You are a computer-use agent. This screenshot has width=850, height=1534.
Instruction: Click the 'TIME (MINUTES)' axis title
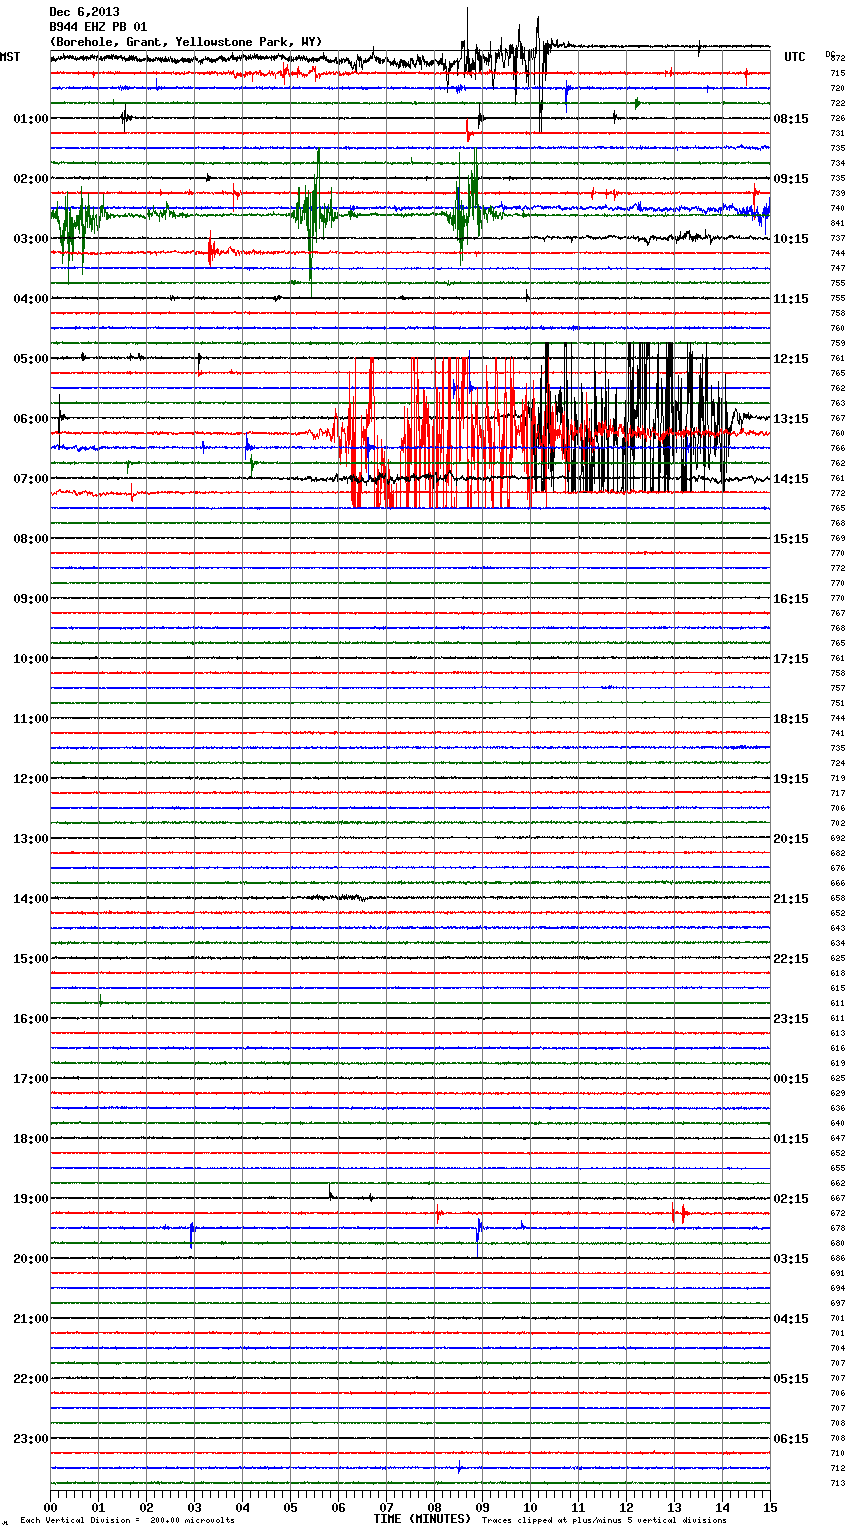point(422,1519)
